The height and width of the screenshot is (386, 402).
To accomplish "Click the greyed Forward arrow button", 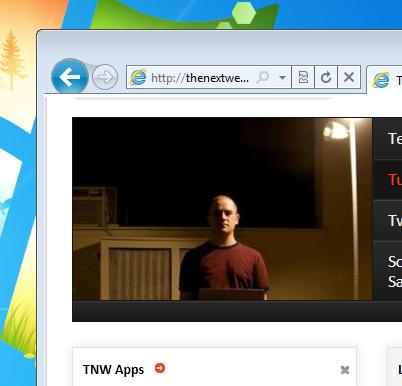I will point(105,77).
